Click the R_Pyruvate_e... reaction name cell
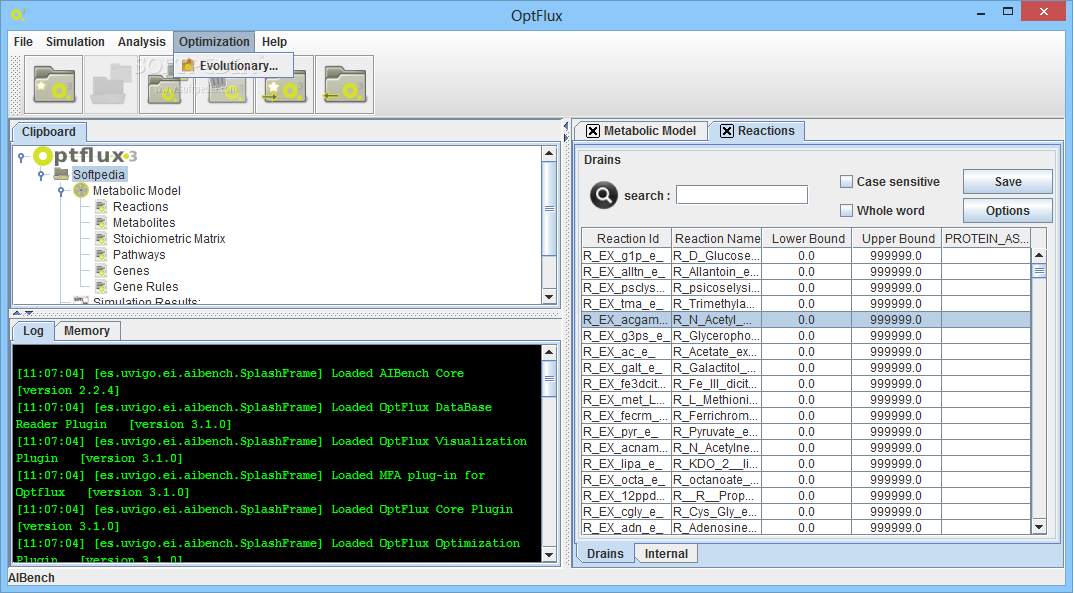 (x=716, y=432)
